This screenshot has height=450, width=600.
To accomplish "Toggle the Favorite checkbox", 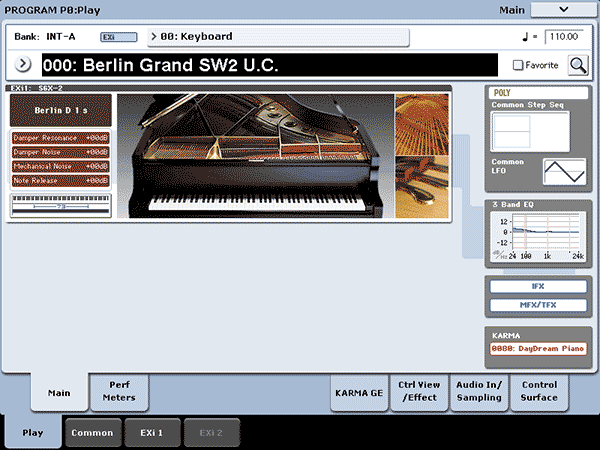I will (x=517, y=65).
